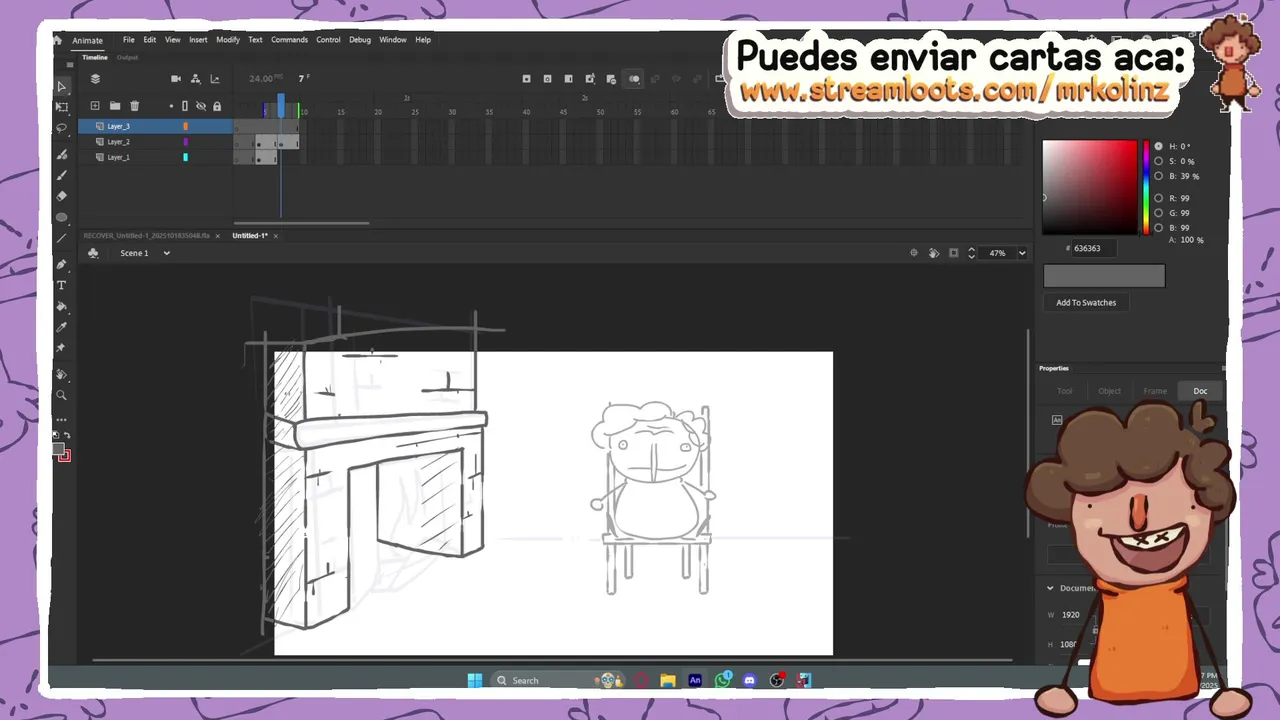Click the Delete layer trash icon
1280x720 pixels.
tap(135, 106)
